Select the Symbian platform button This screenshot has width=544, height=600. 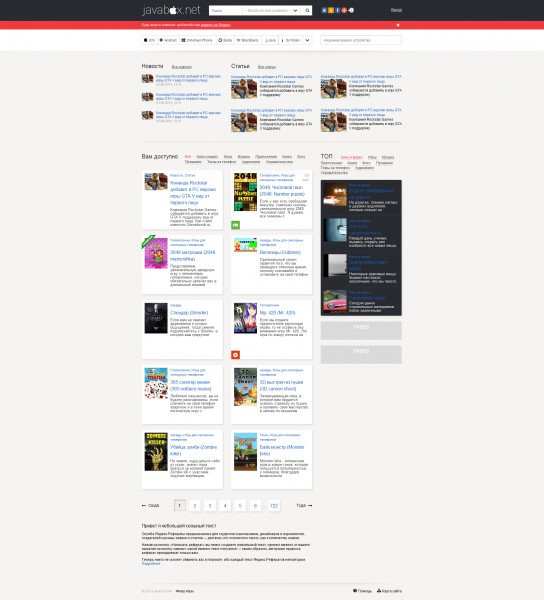[291, 40]
